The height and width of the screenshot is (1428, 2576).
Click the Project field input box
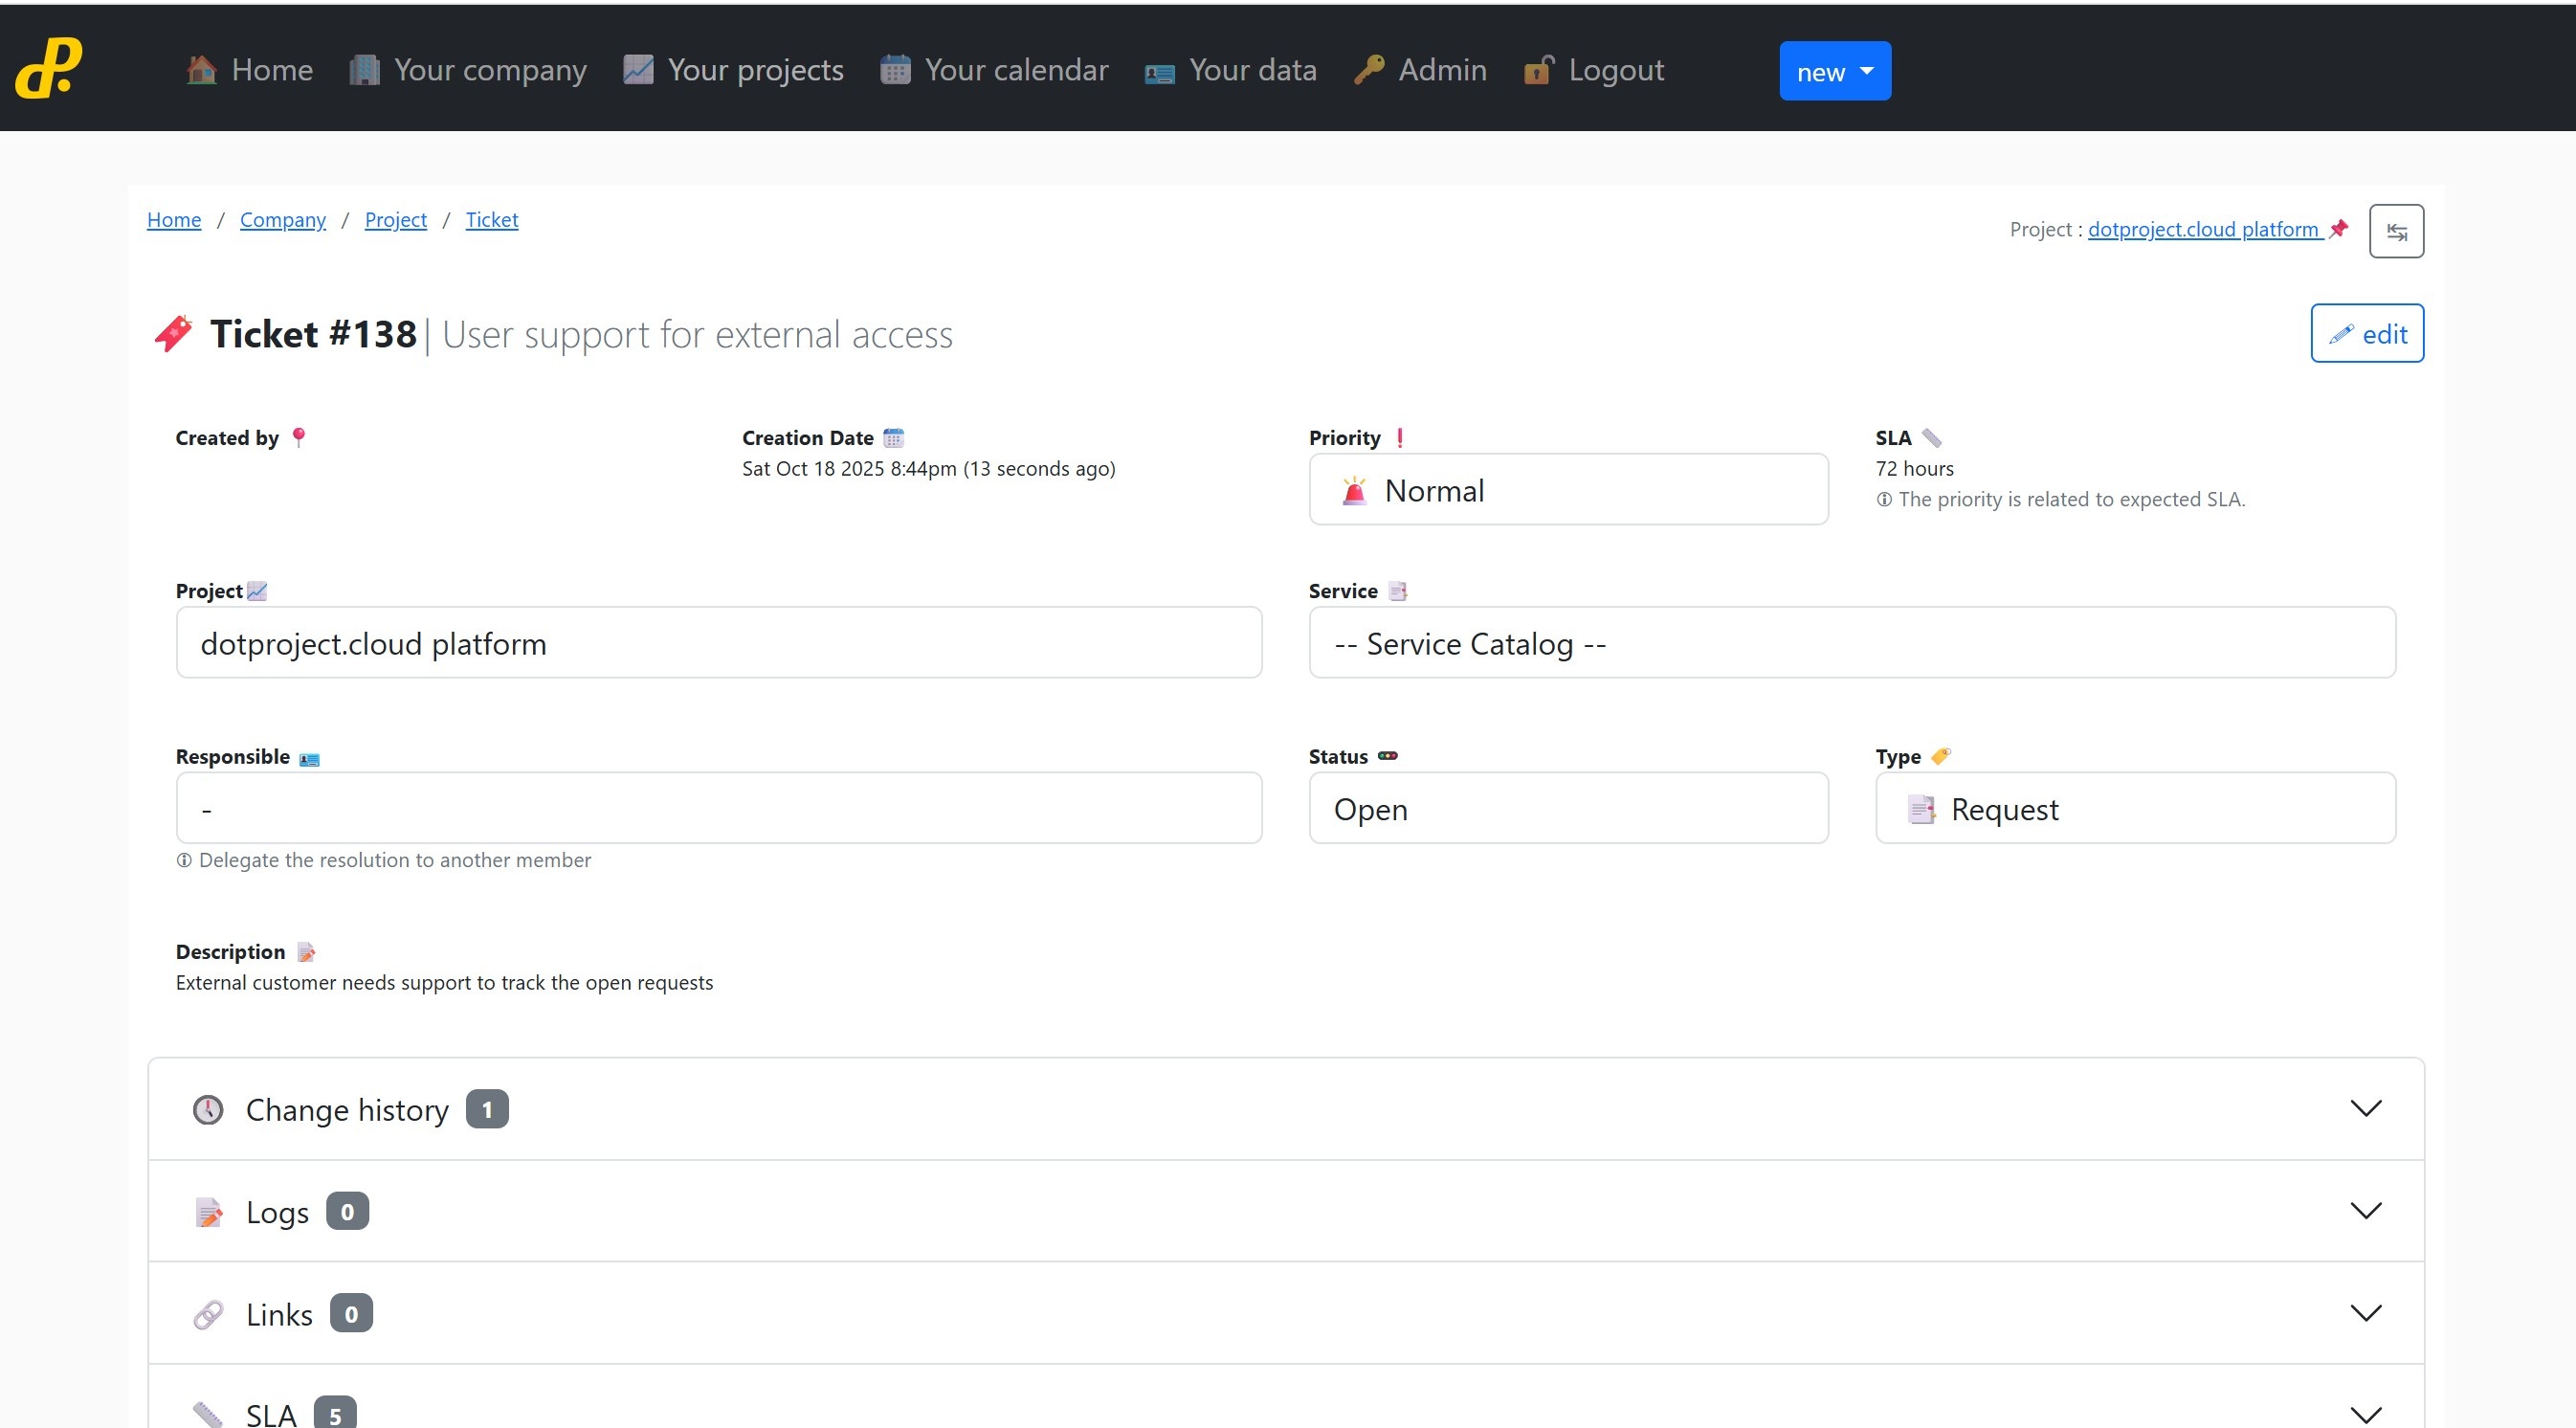[718, 643]
